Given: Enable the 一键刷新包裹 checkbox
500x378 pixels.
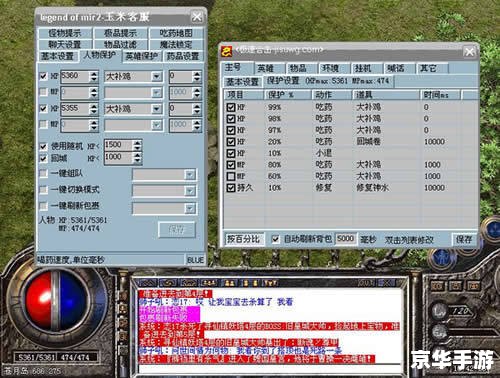Looking at the screenshot, I should [x=43, y=206].
